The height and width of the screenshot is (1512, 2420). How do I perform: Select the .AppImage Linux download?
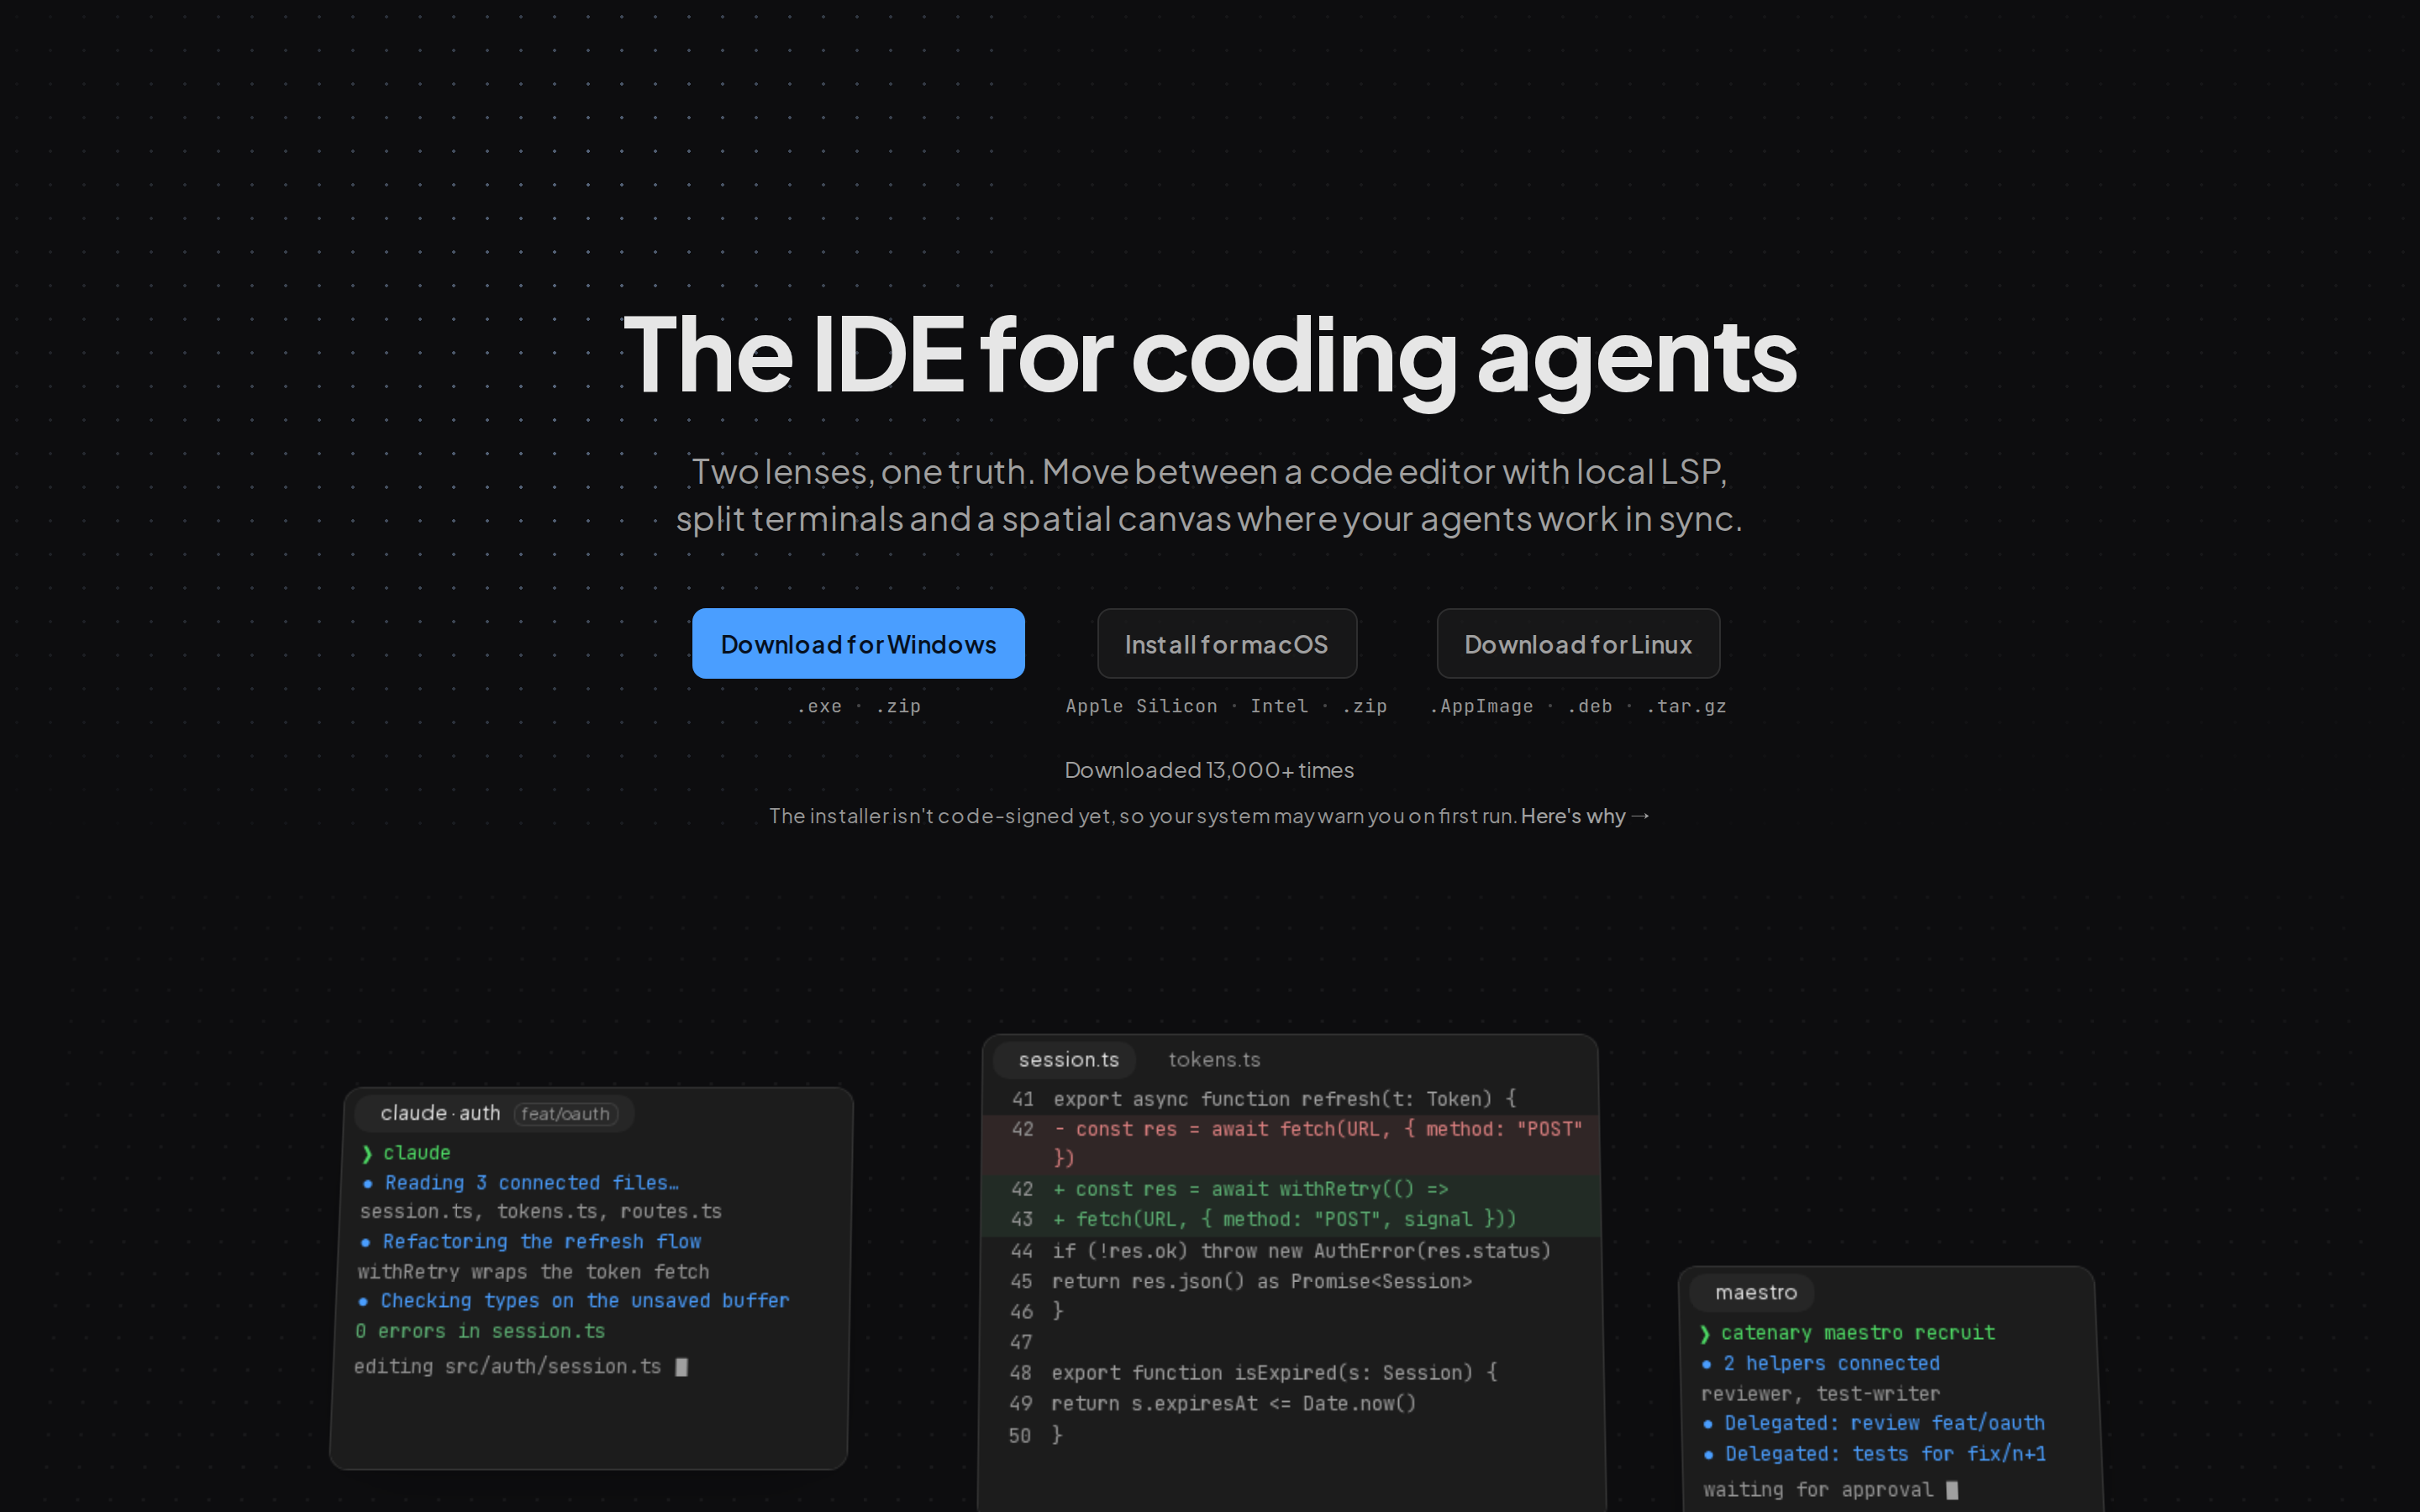(1481, 706)
